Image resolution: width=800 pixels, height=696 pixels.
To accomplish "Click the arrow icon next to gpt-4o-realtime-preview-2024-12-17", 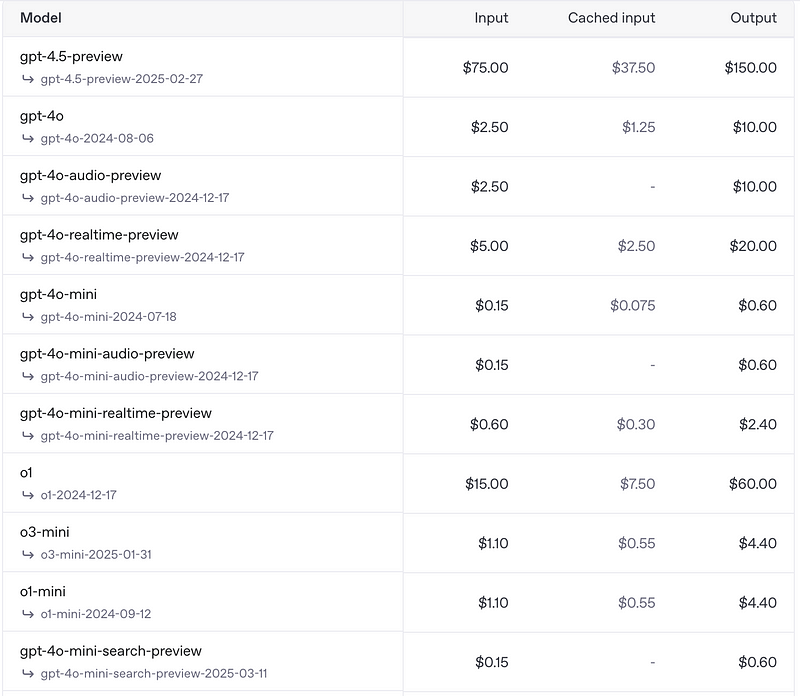I will (x=28, y=257).
